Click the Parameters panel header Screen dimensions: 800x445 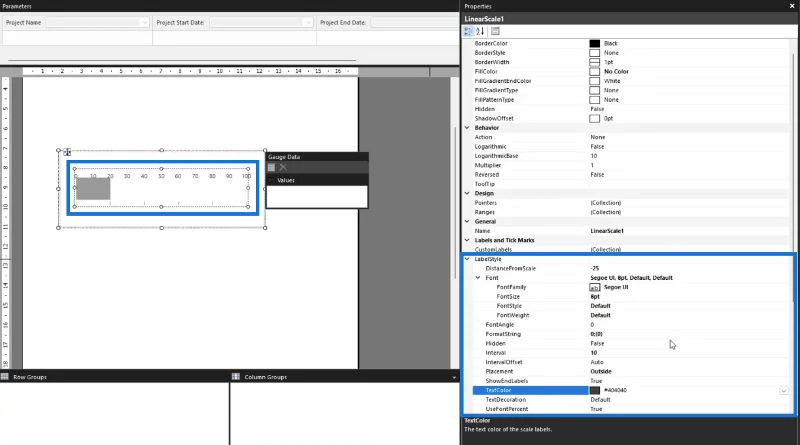(x=230, y=6)
